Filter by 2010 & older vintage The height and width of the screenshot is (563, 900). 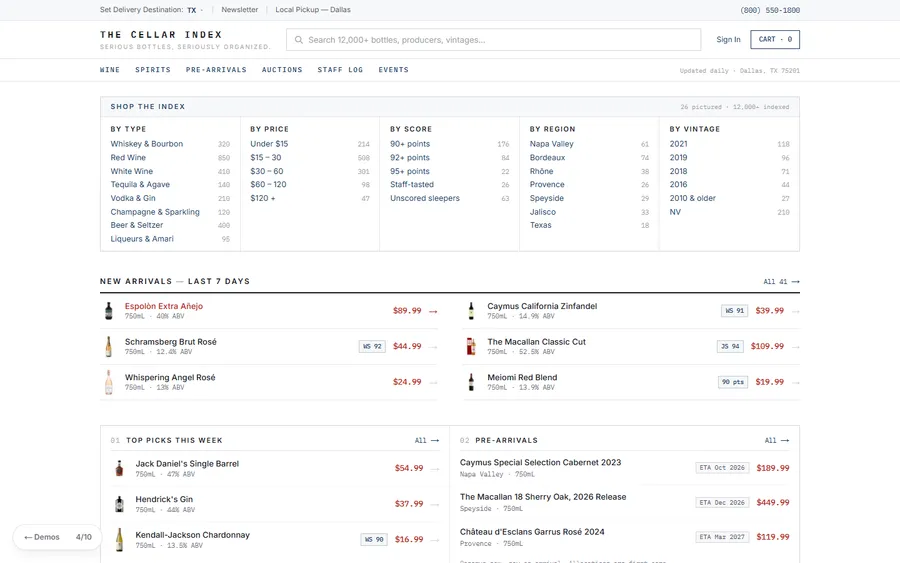[692, 199]
